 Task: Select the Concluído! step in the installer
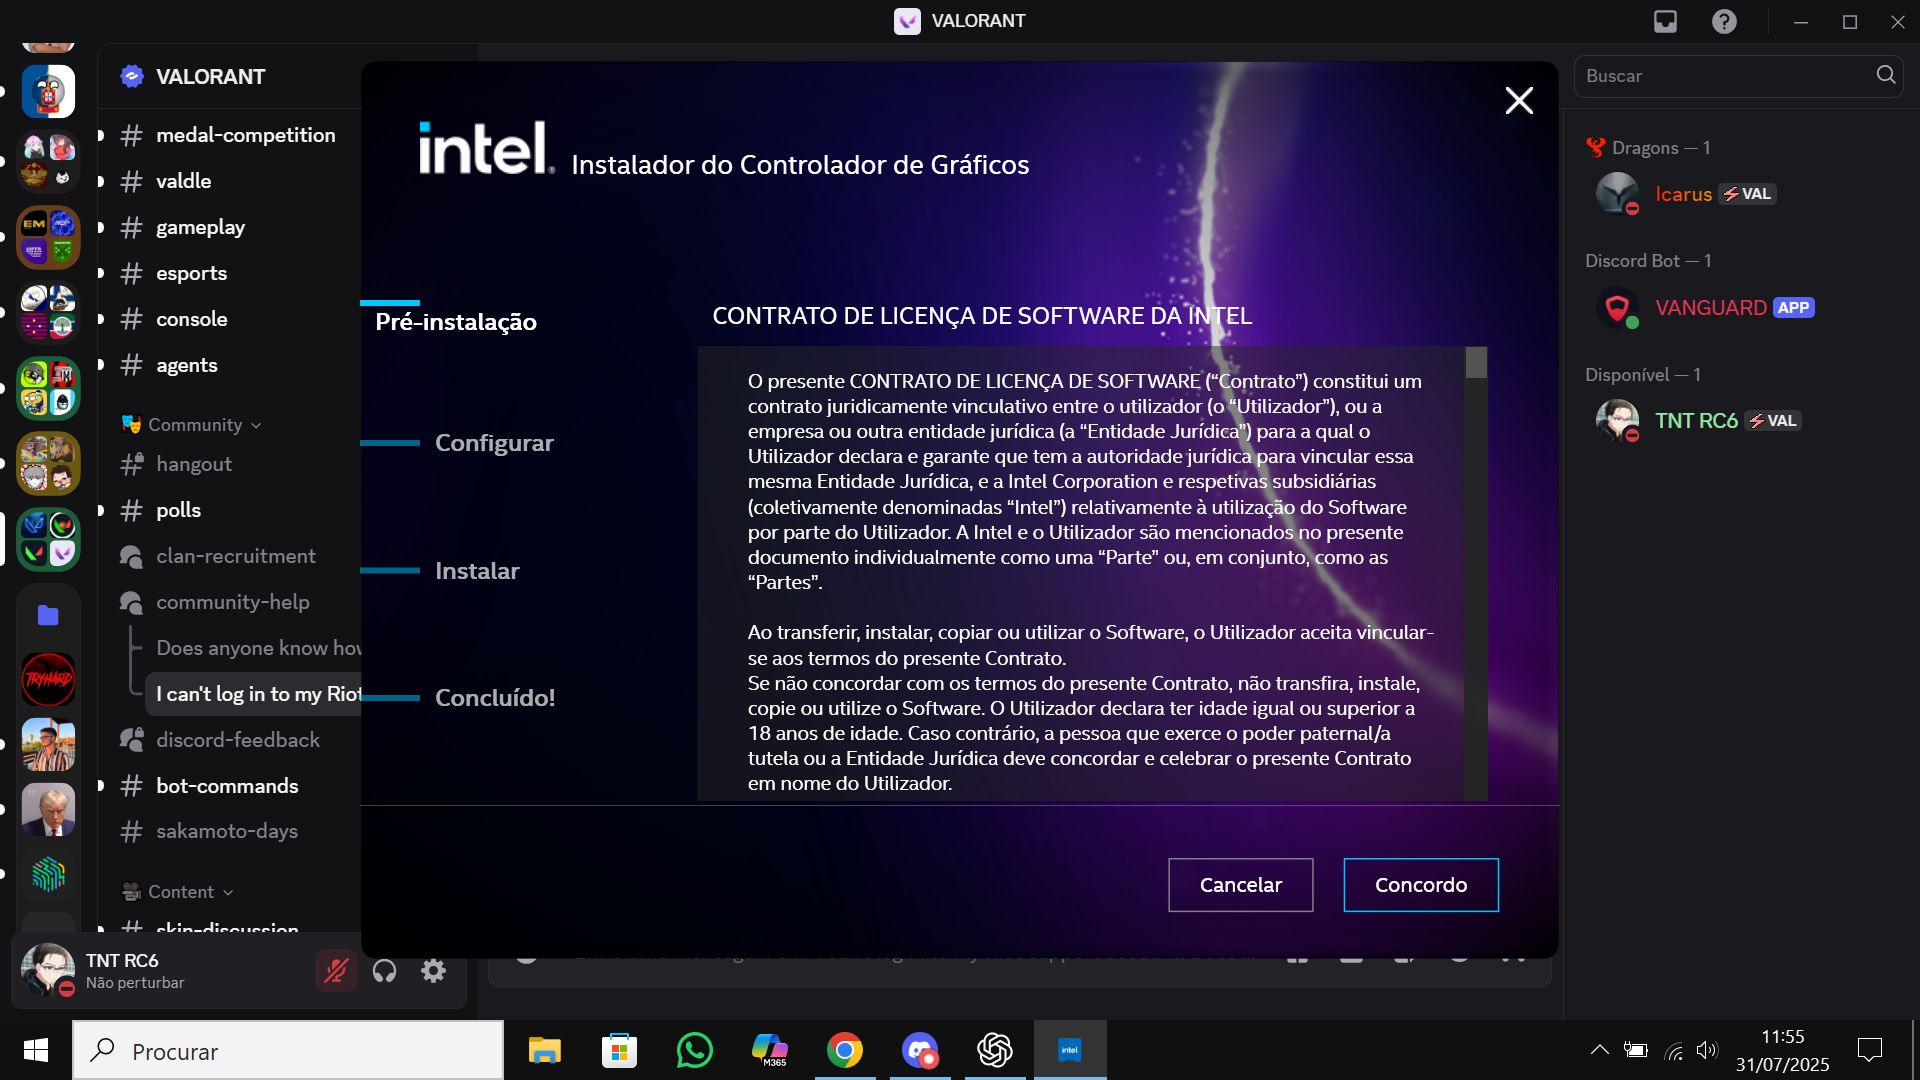coord(495,698)
